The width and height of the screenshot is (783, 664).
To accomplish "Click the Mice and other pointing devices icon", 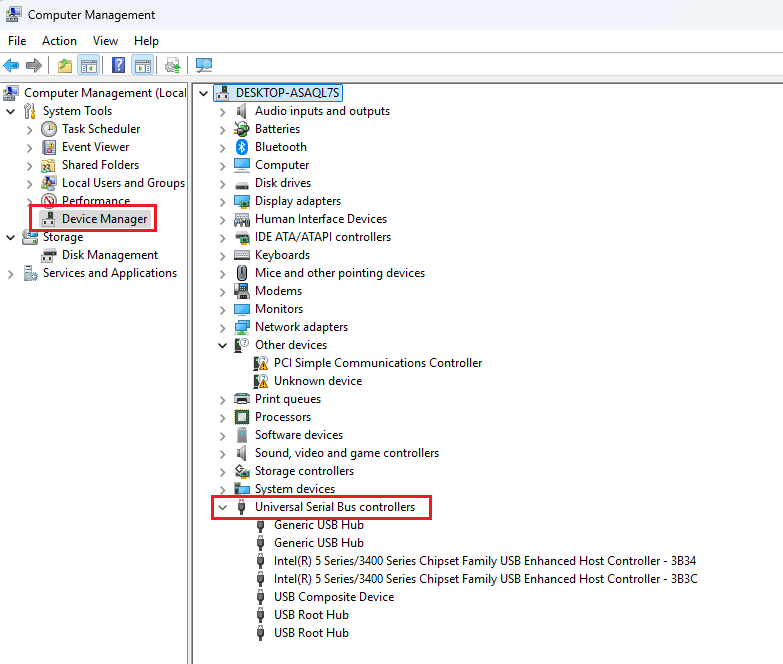I will (242, 273).
